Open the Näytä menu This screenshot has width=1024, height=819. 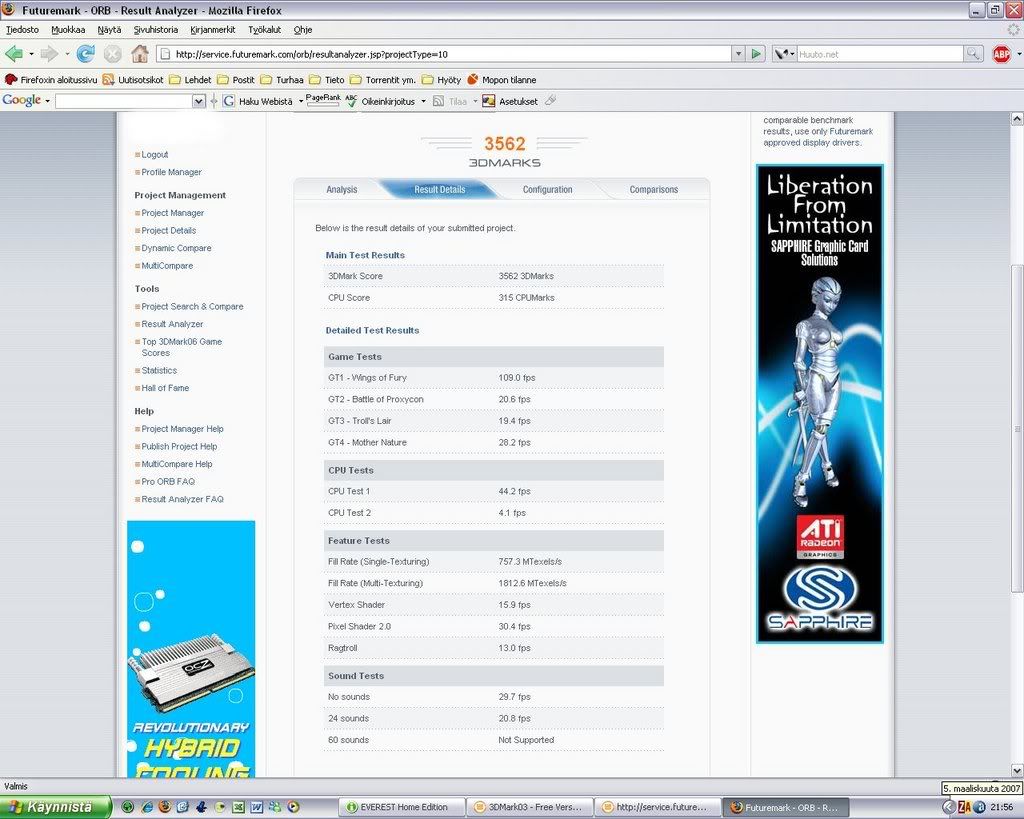(x=109, y=29)
